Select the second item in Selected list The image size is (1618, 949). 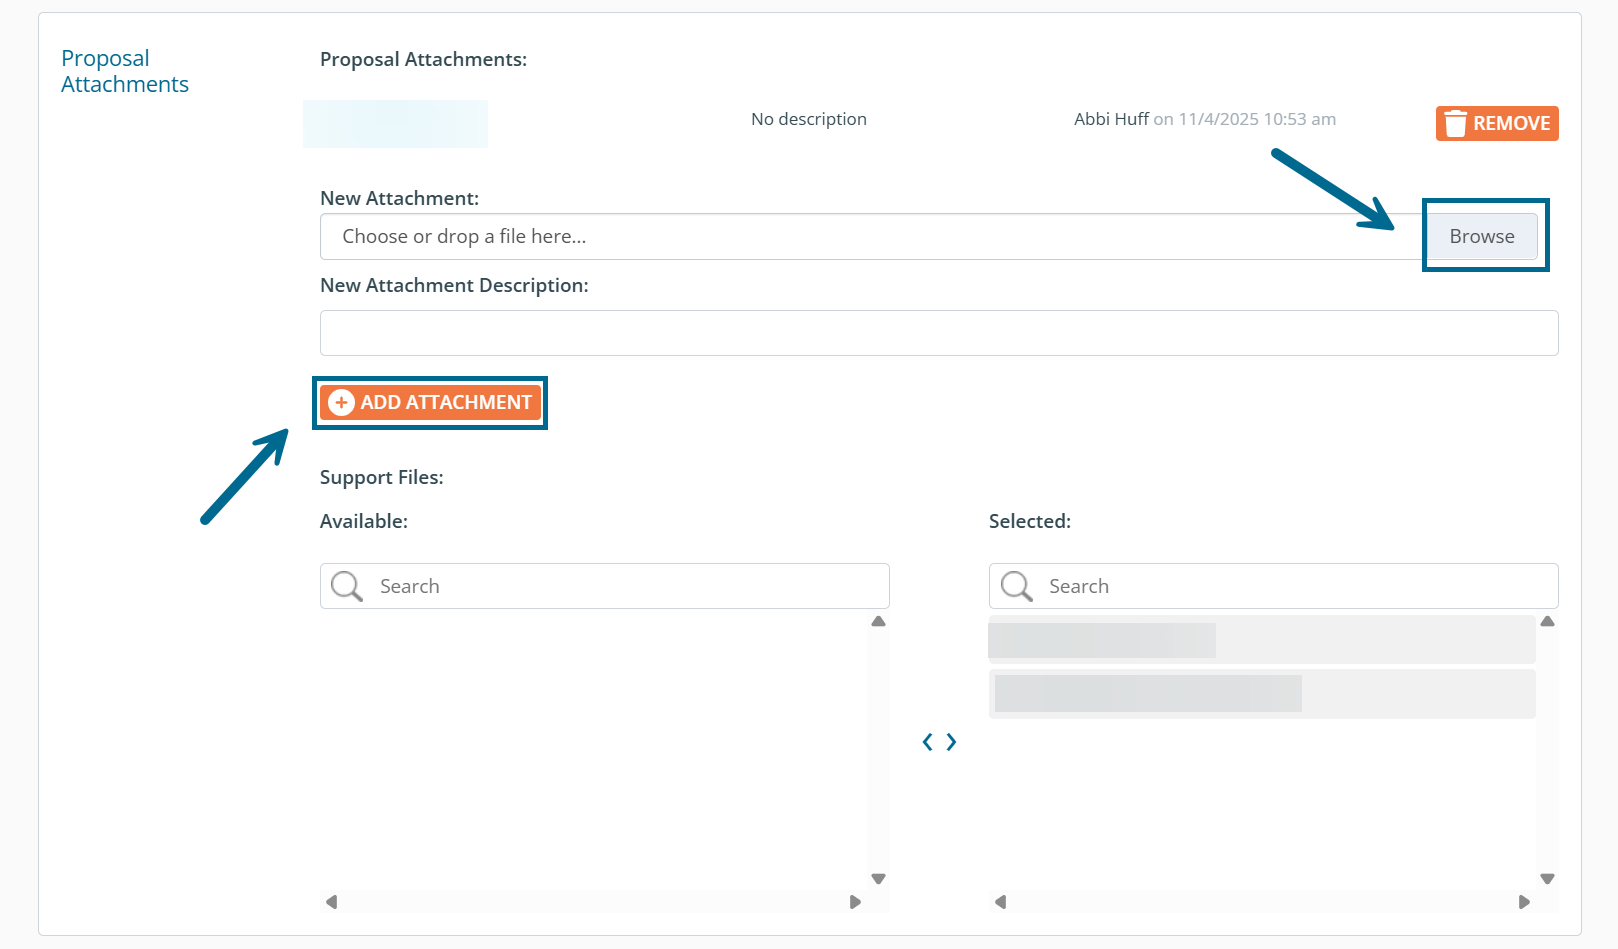[x=1260, y=693]
